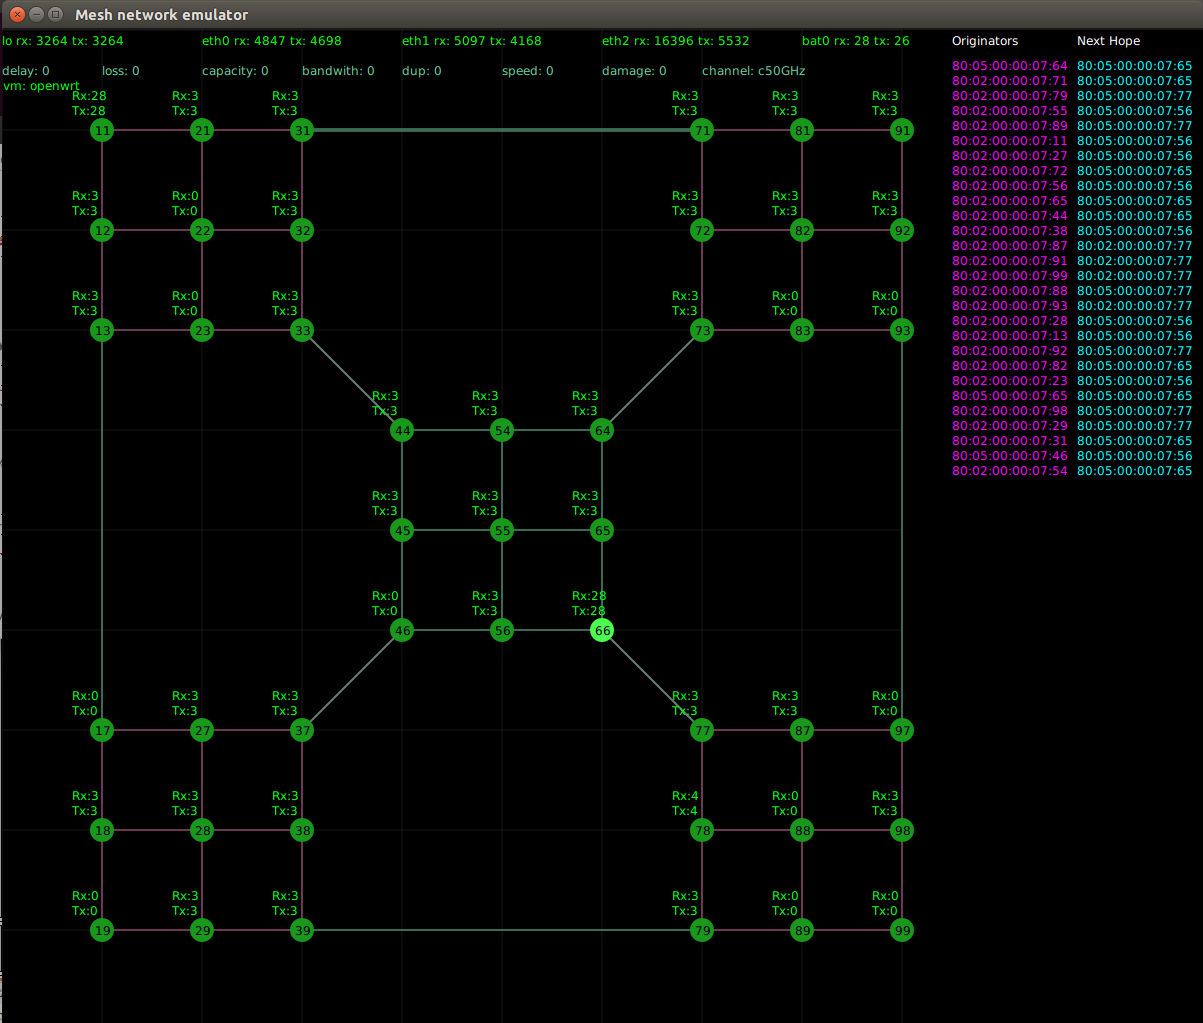Viewport: 1203px width, 1023px height.
Task: Click mesh node 11
Action: pyautogui.click(x=102, y=130)
